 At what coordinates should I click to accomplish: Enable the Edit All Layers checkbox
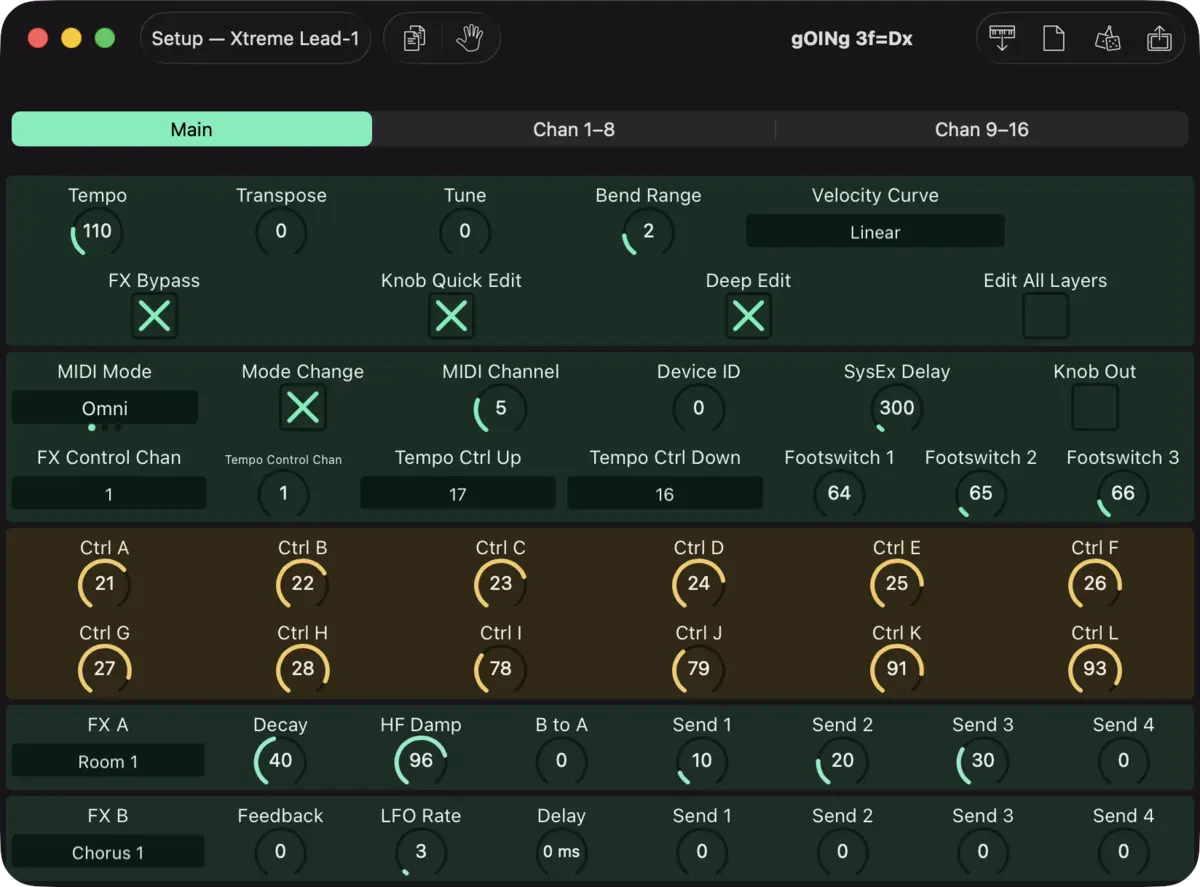coord(1045,316)
